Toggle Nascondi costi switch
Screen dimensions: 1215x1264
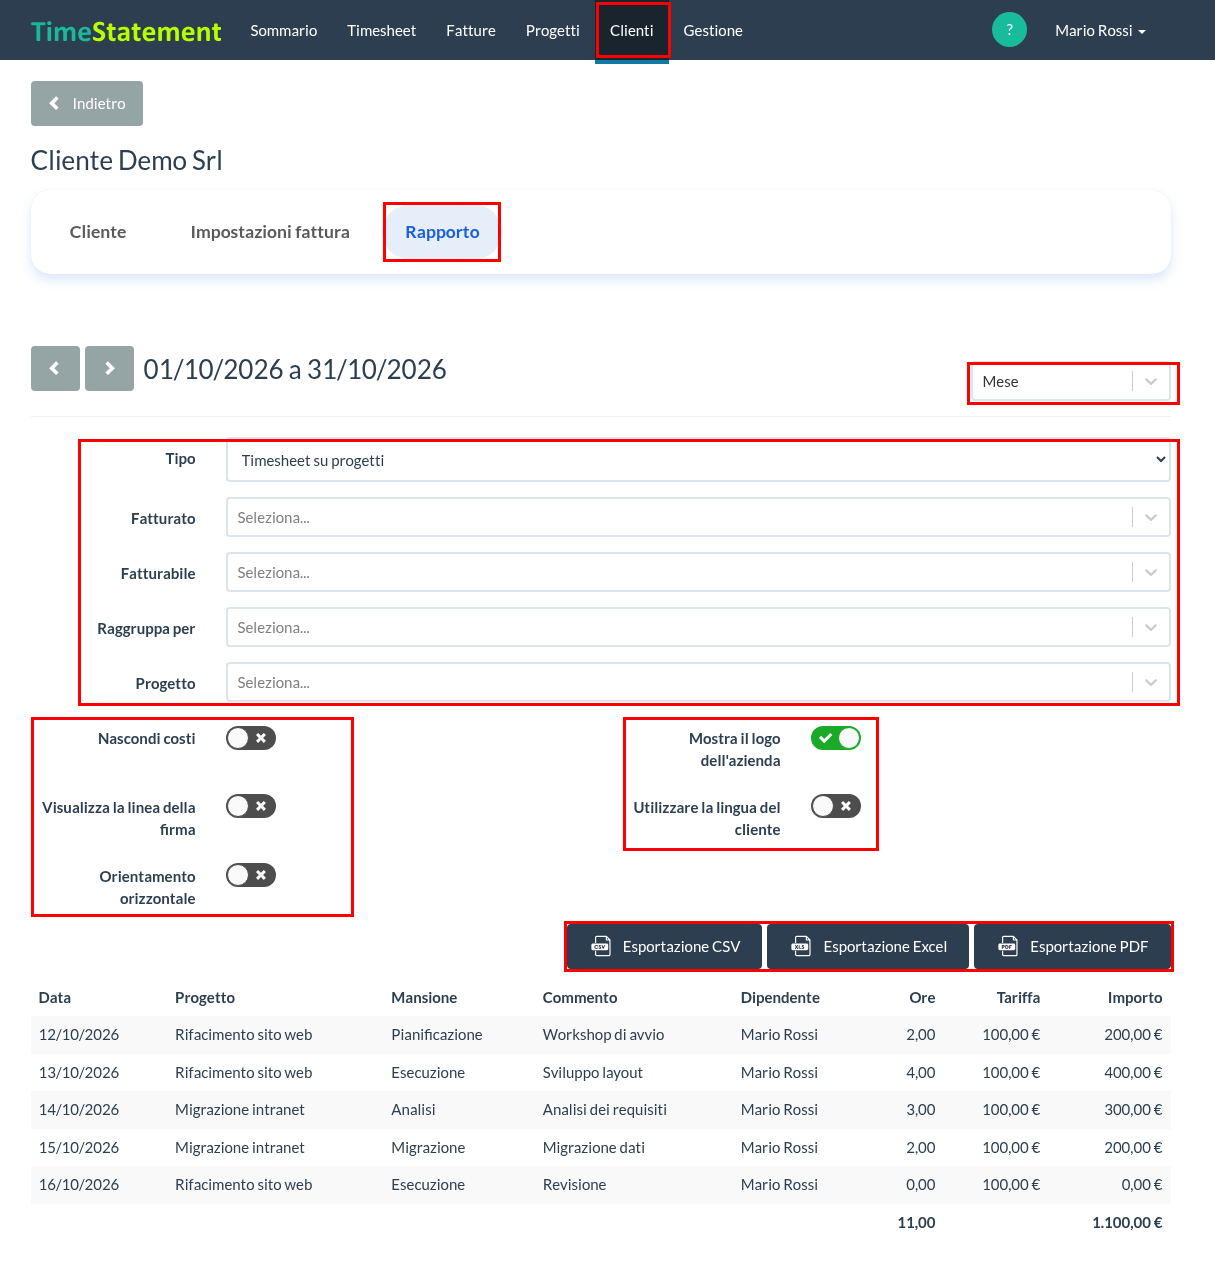(x=250, y=738)
